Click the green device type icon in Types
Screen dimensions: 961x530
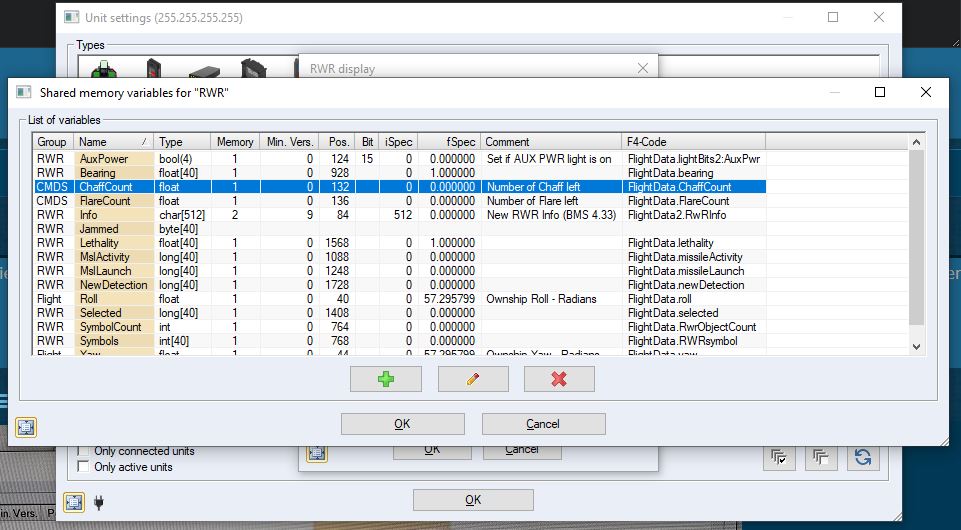click(x=104, y=68)
